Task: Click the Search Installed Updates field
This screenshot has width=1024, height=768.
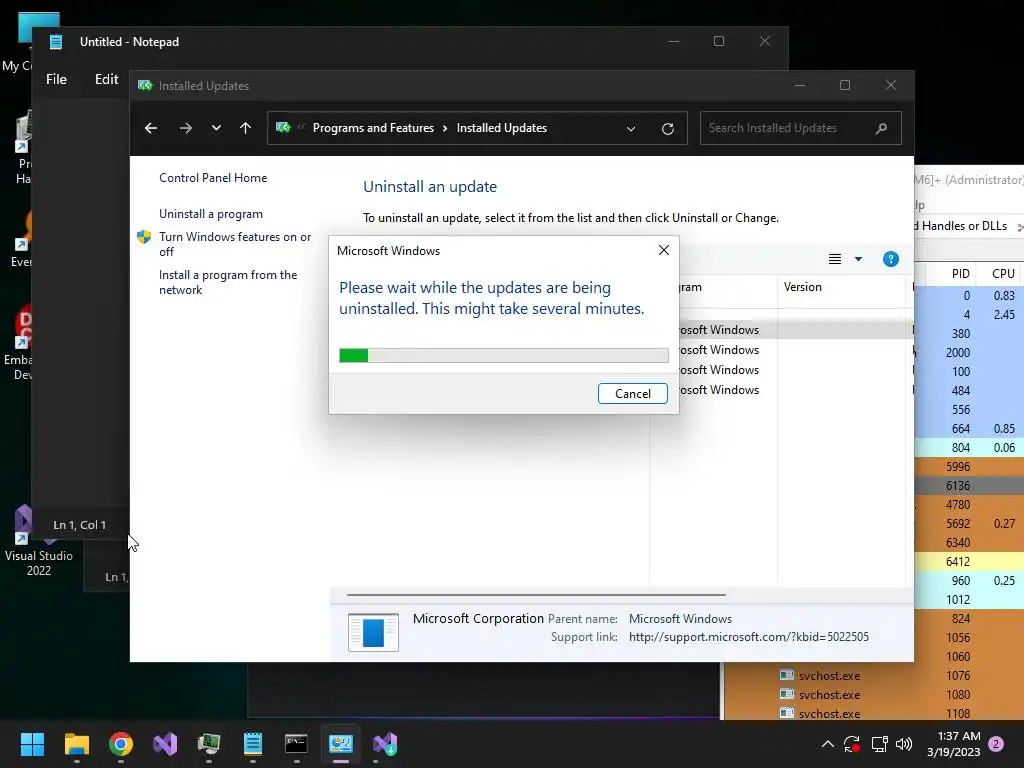Action: click(x=801, y=128)
